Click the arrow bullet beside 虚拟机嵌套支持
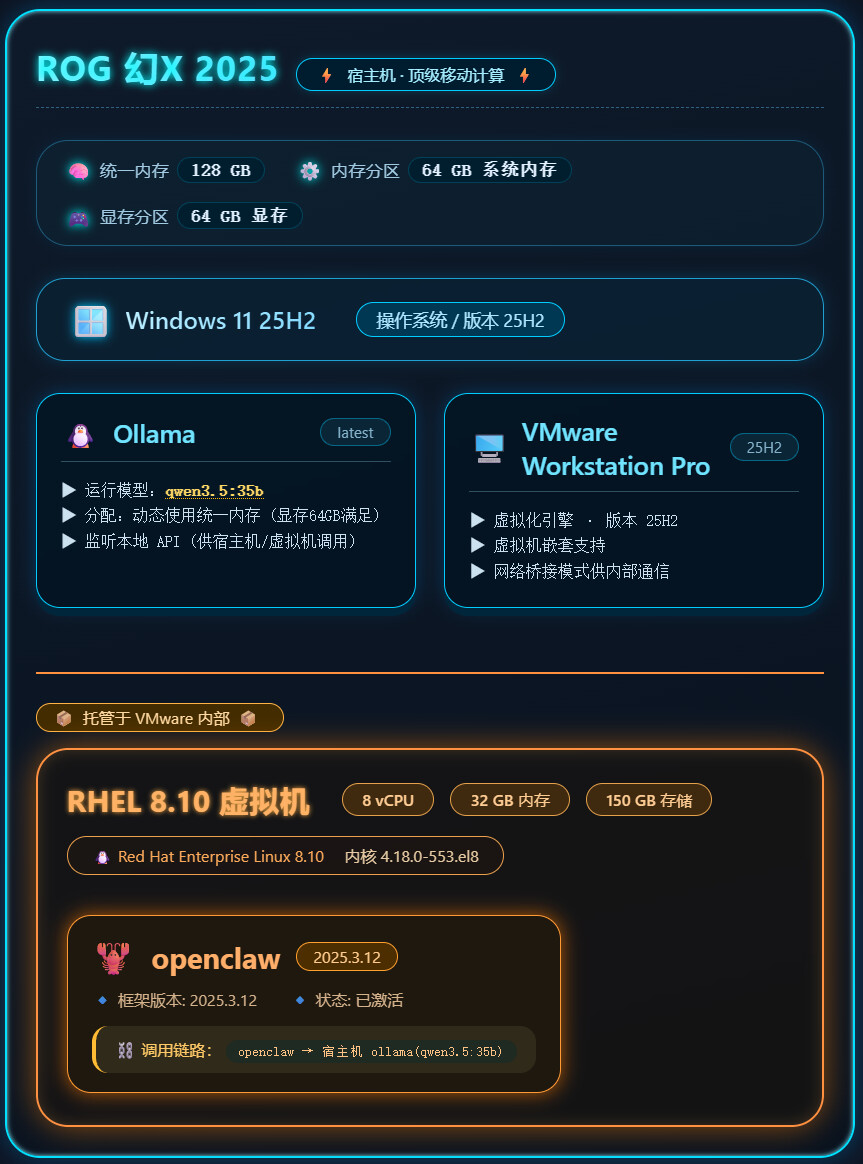The image size is (863, 1164). pos(478,545)
